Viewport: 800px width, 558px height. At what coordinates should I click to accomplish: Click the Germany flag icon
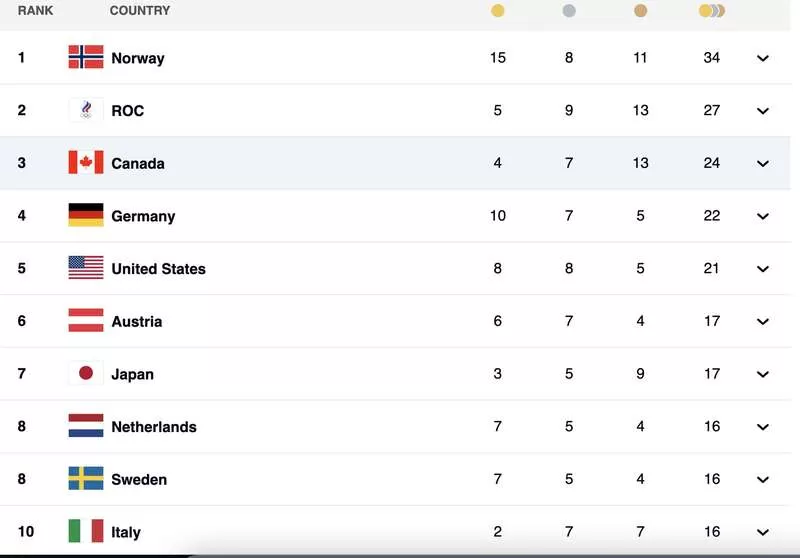pyautogui.click(x=86, y=215)
